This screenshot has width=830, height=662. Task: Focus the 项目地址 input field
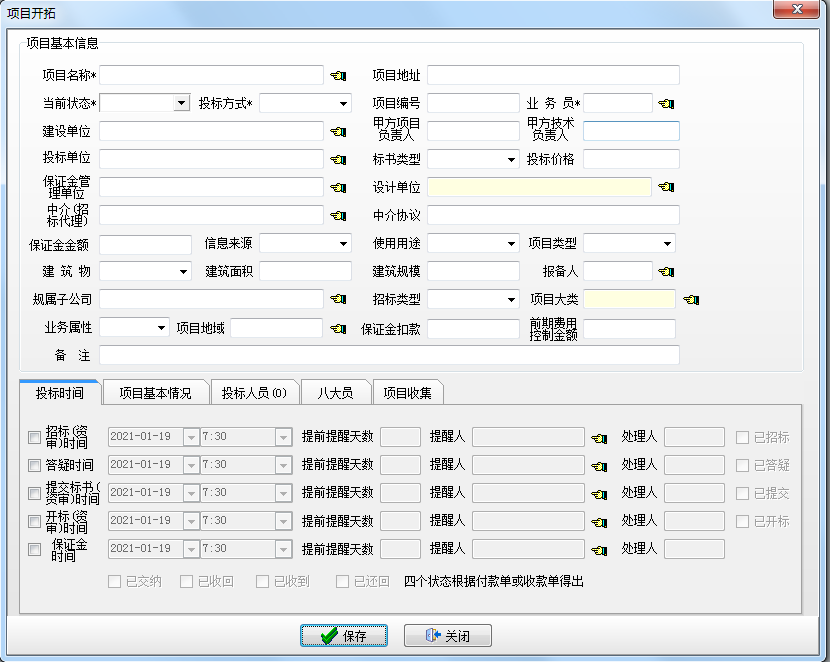click(x=553, y=75)
